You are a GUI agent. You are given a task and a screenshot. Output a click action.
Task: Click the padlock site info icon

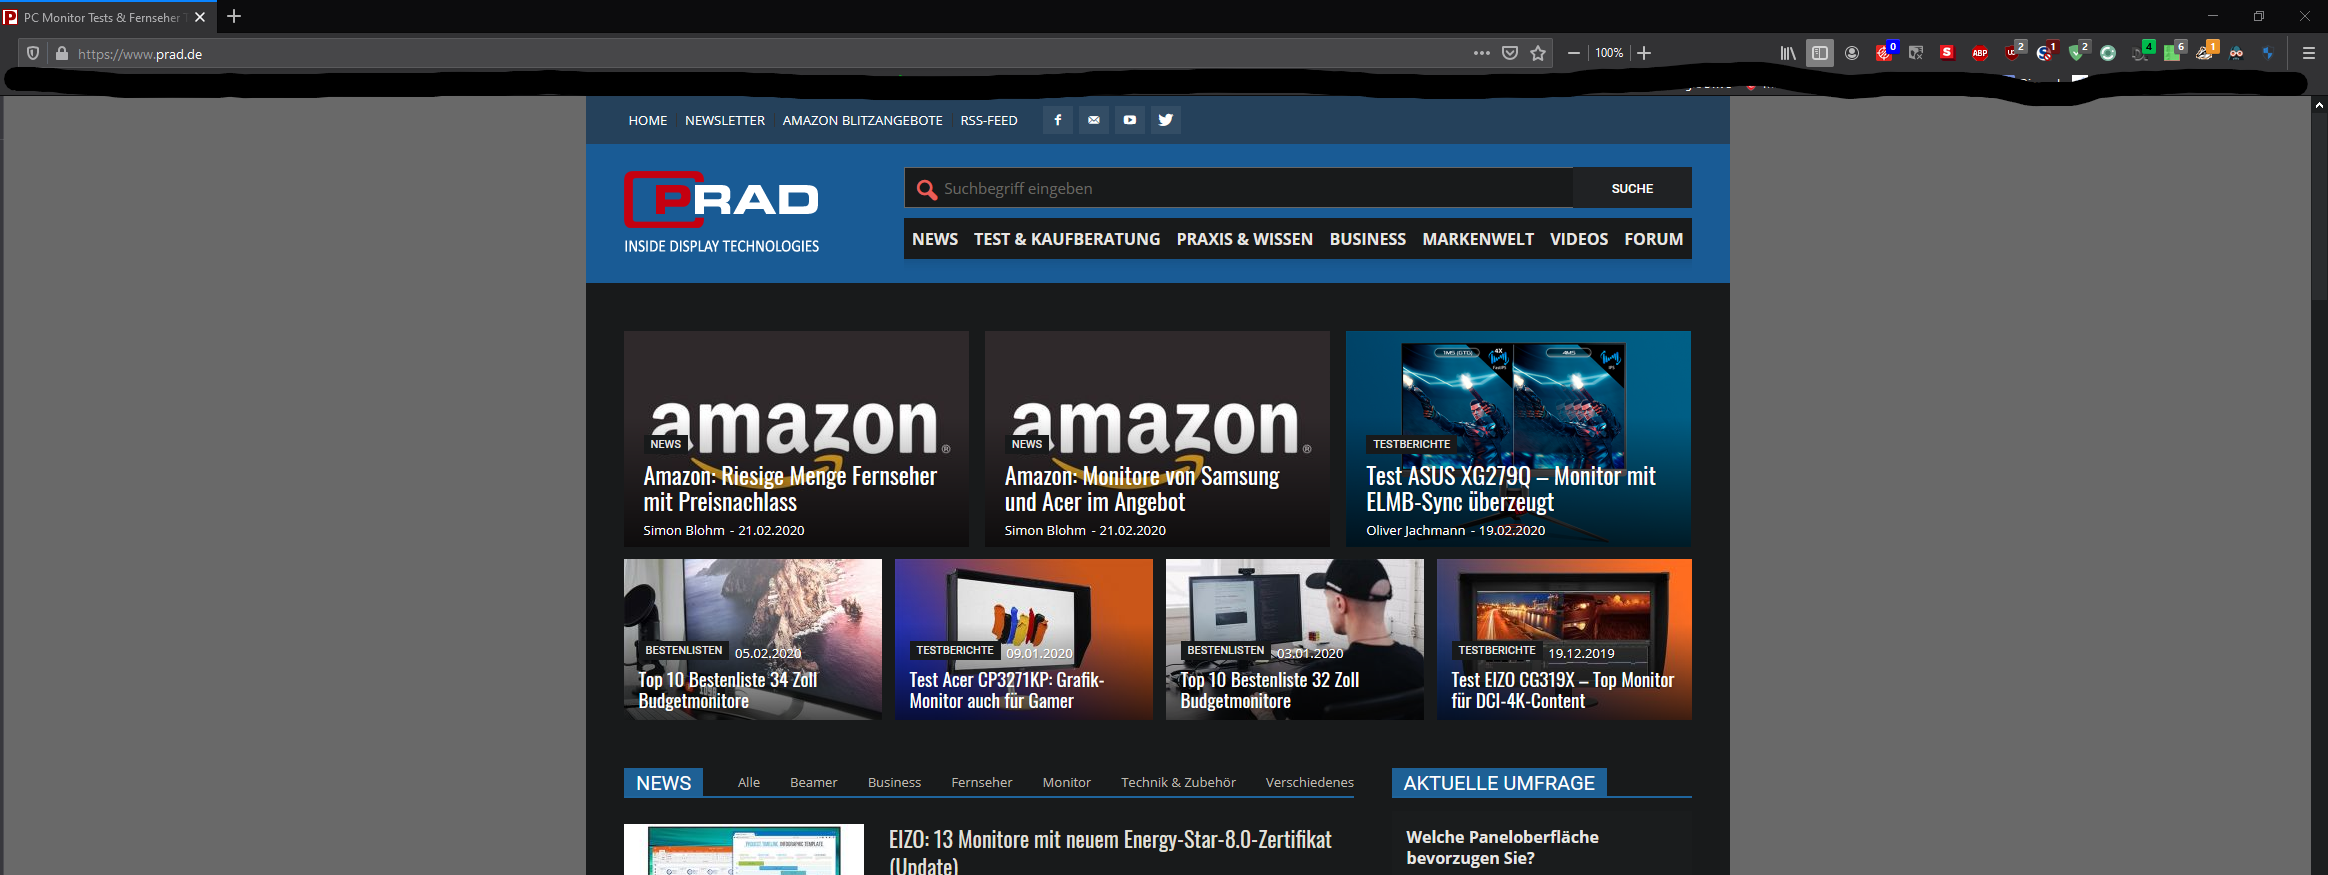62,53
